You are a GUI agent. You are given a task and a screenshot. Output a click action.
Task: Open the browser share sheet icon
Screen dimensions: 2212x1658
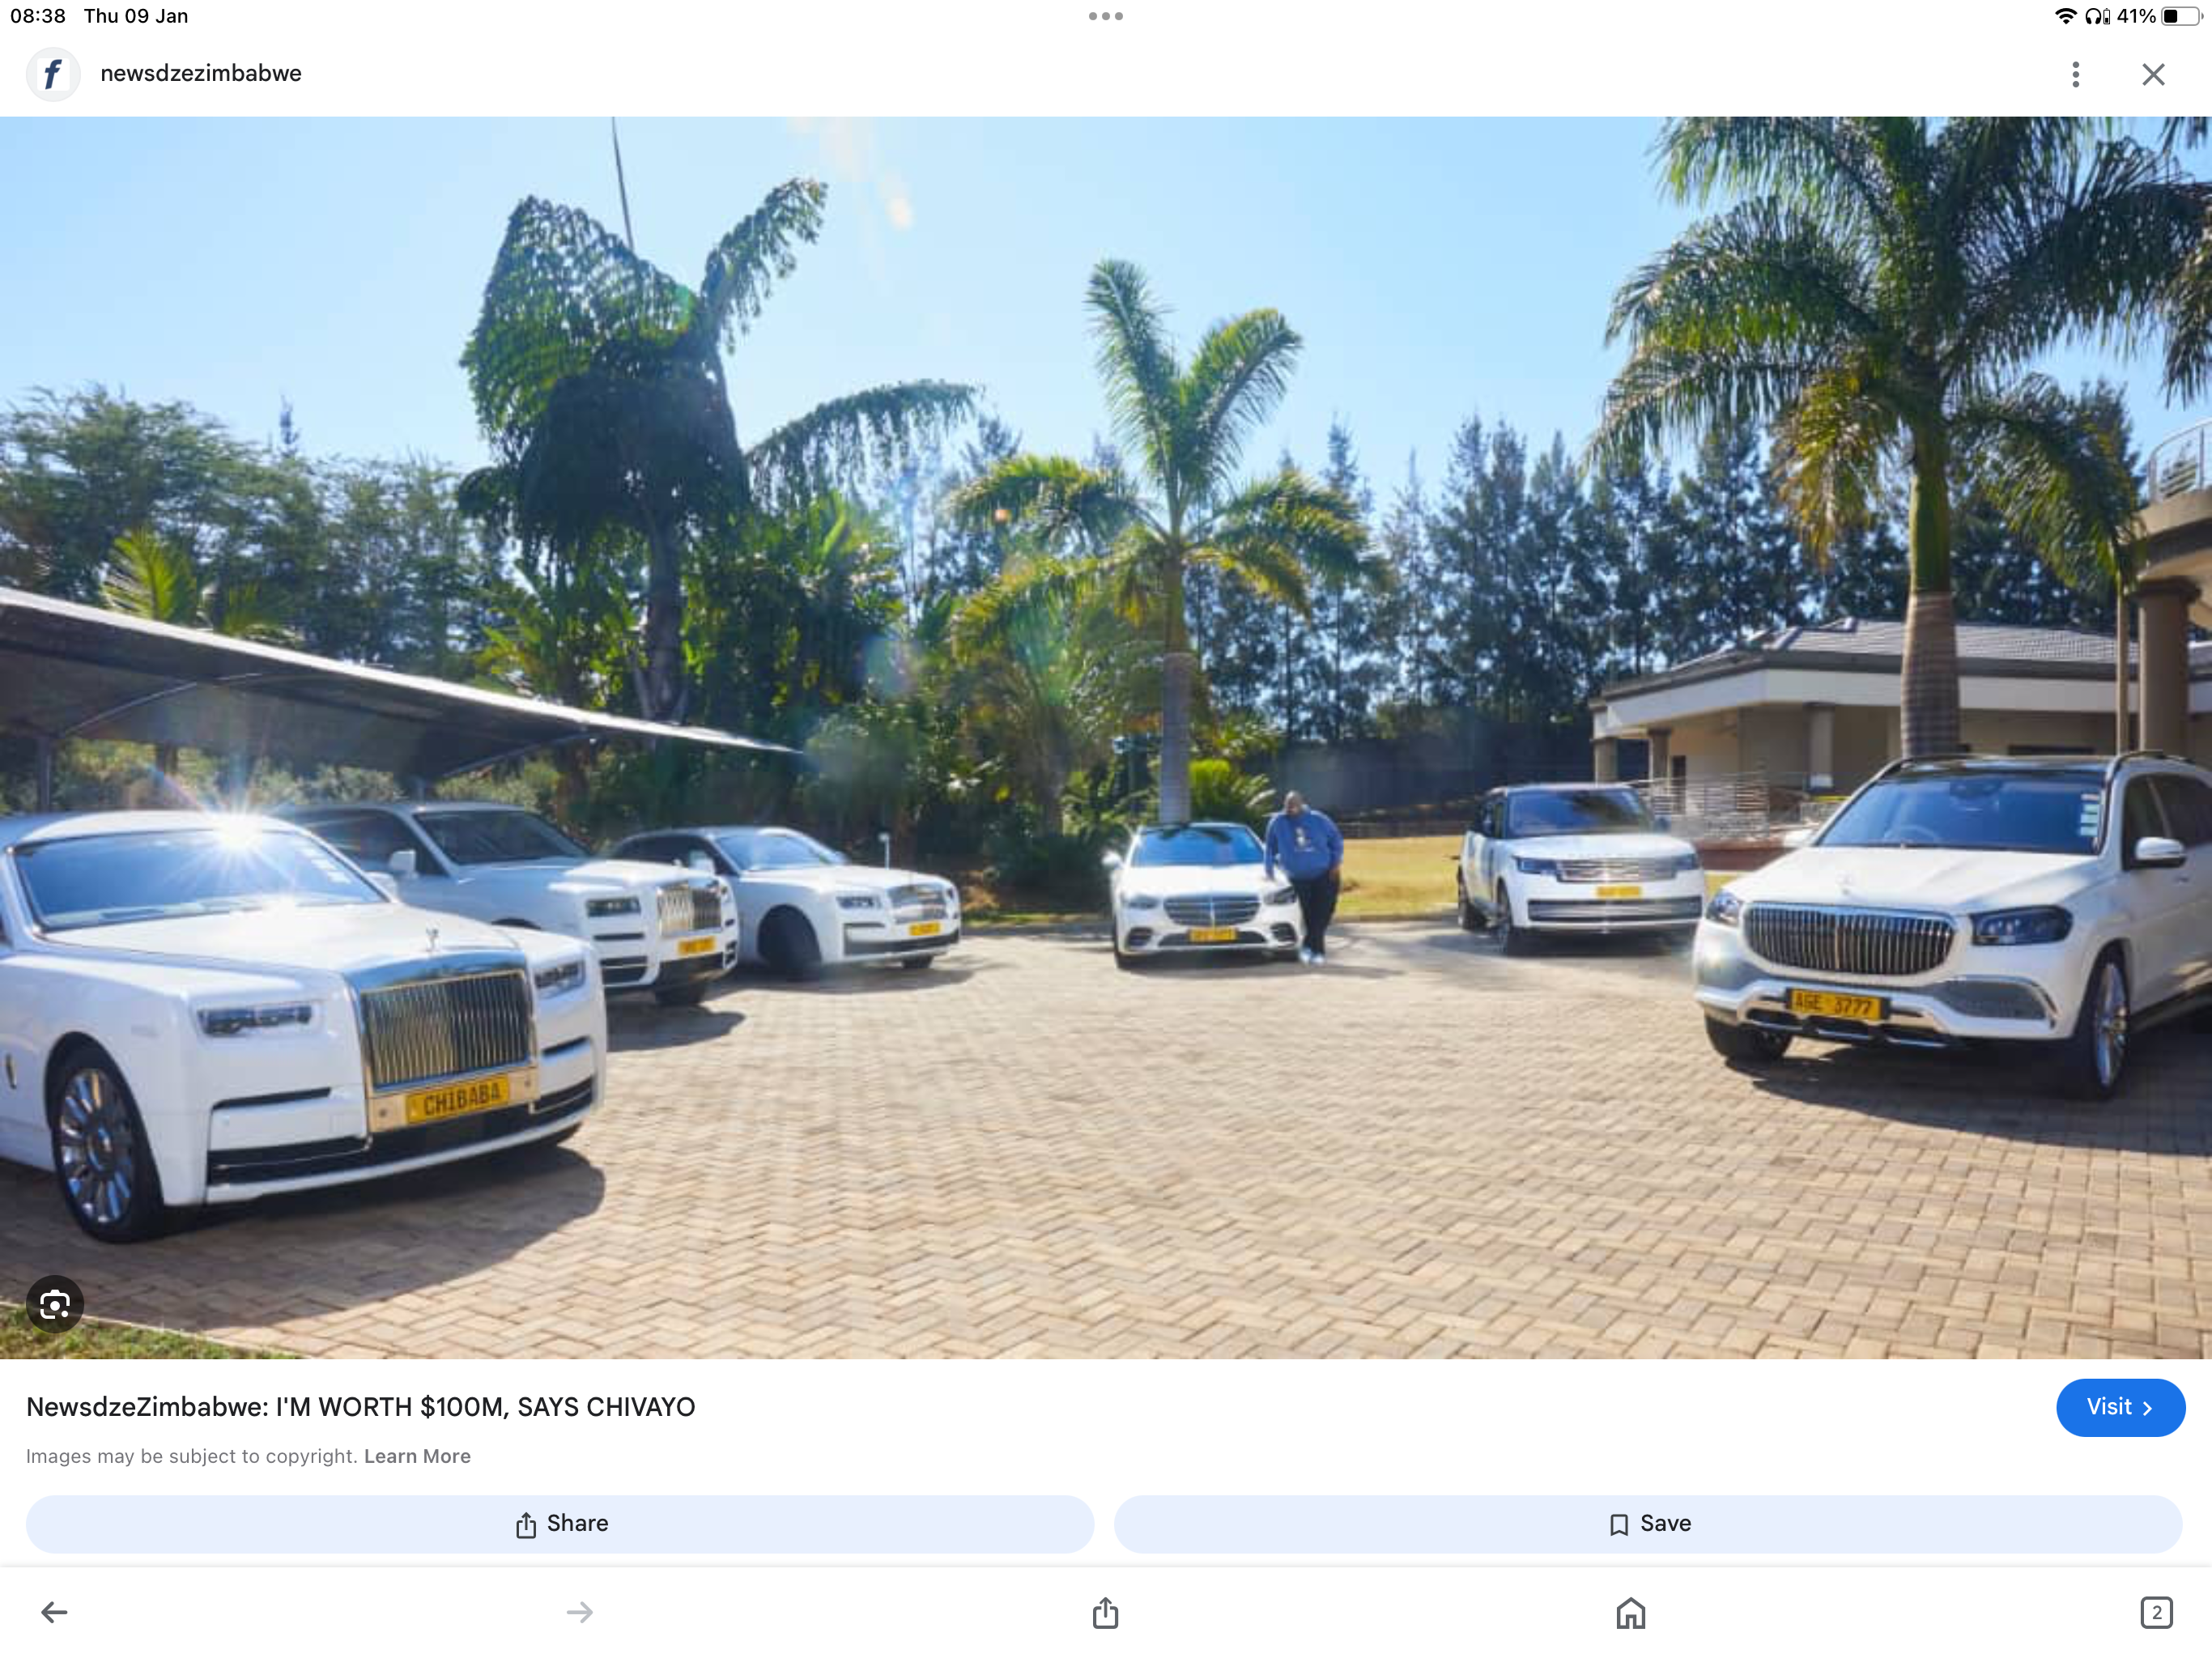pyautogui.click(x=1105, y=1612)
